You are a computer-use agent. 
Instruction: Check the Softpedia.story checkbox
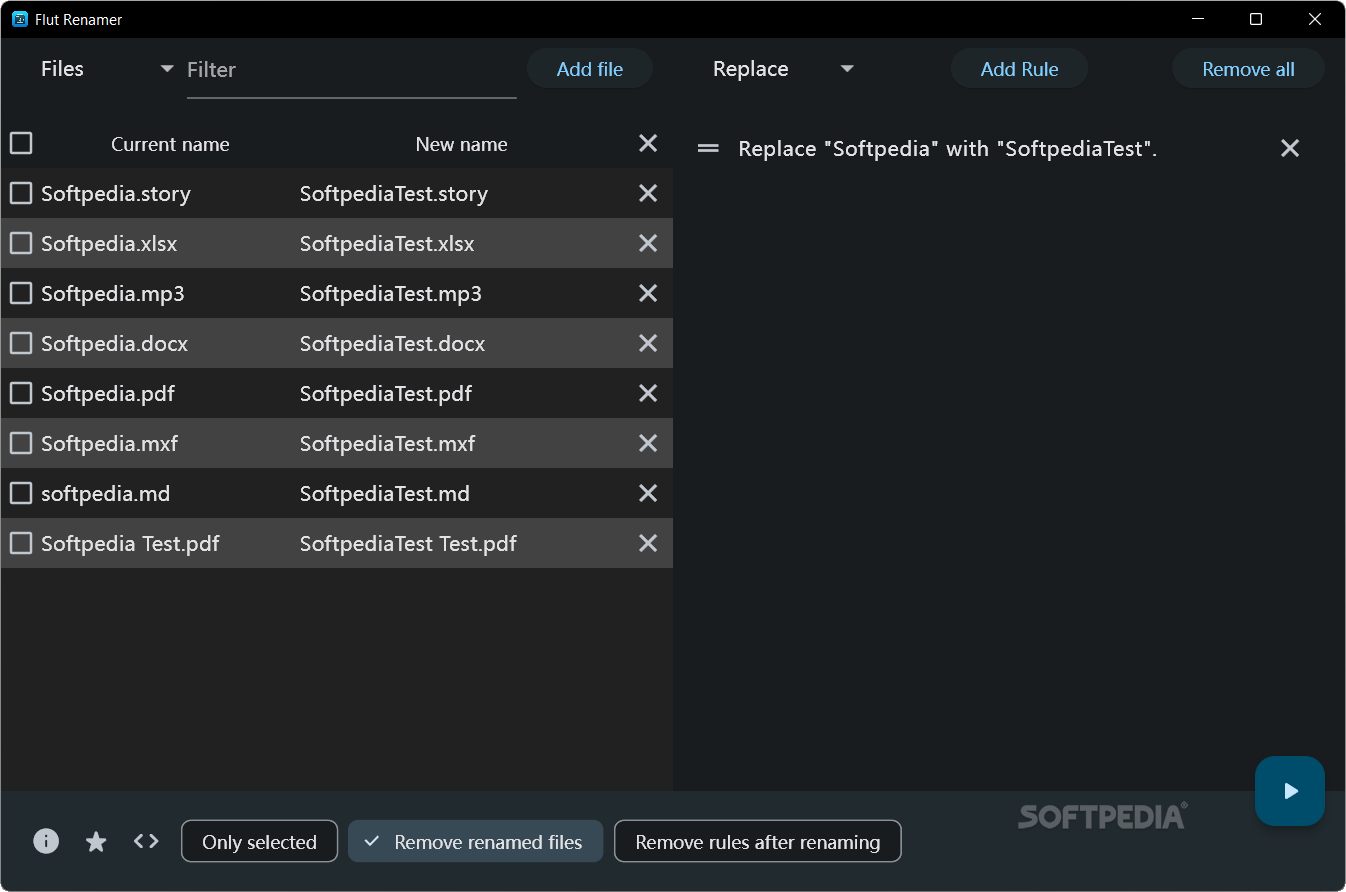pos(21,193)
